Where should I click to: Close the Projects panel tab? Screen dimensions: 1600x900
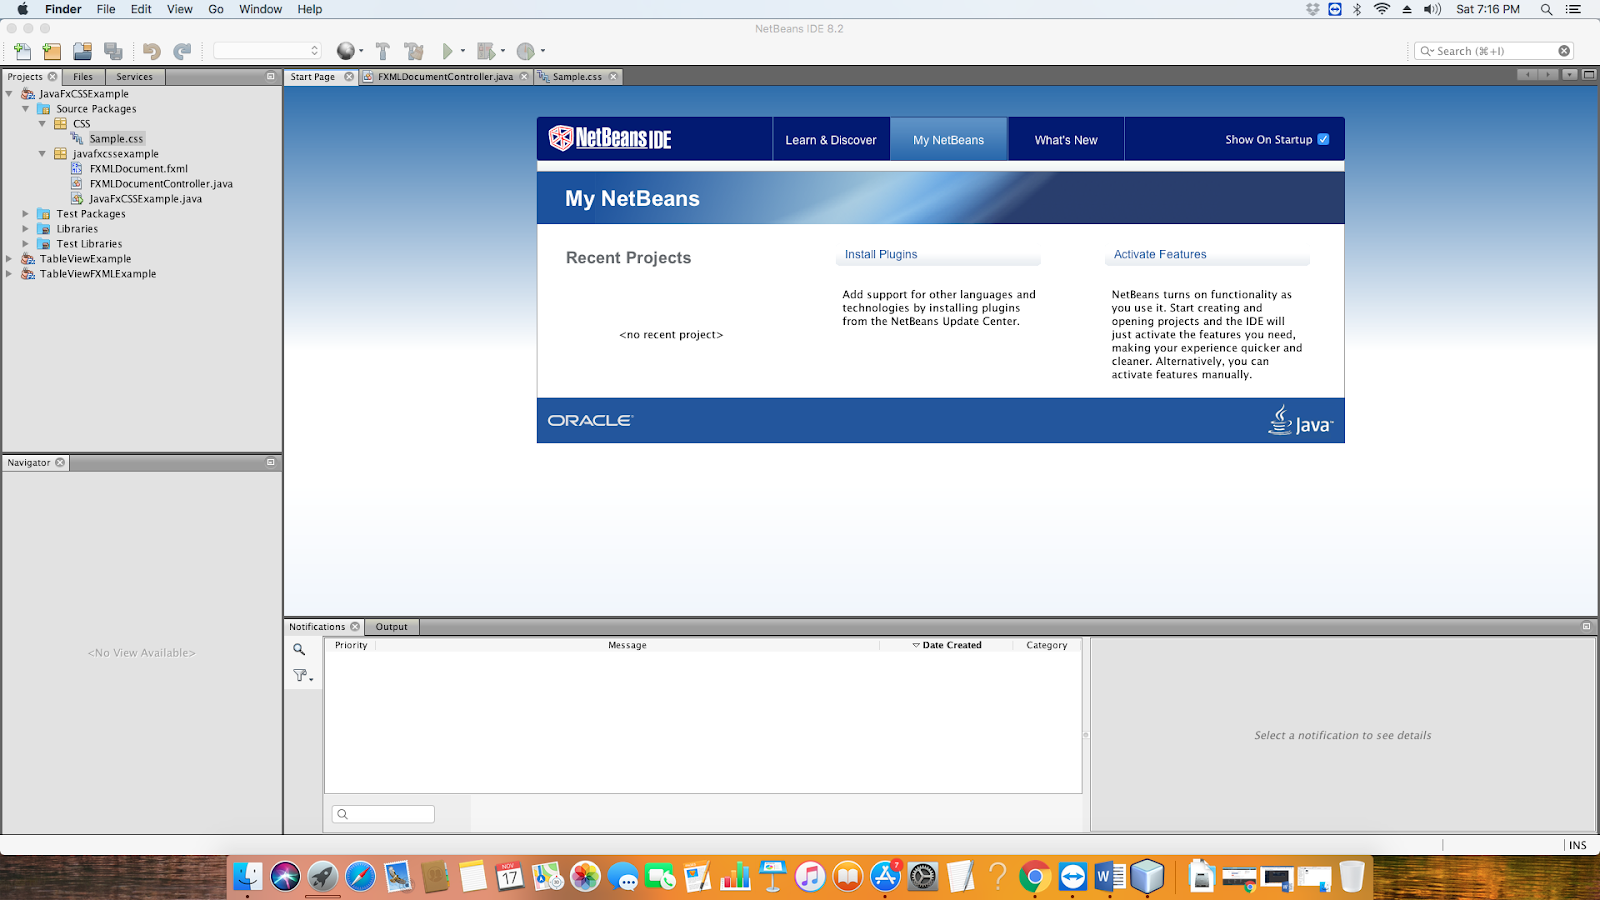pyautogui.click(x=53, y=77)
